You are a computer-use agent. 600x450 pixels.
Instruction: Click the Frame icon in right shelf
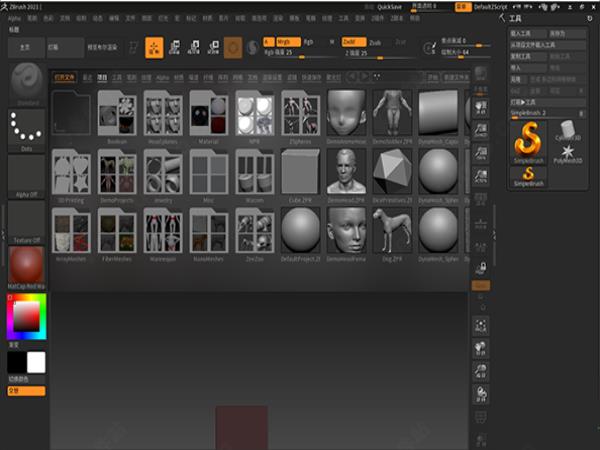(x=481, y=326)
